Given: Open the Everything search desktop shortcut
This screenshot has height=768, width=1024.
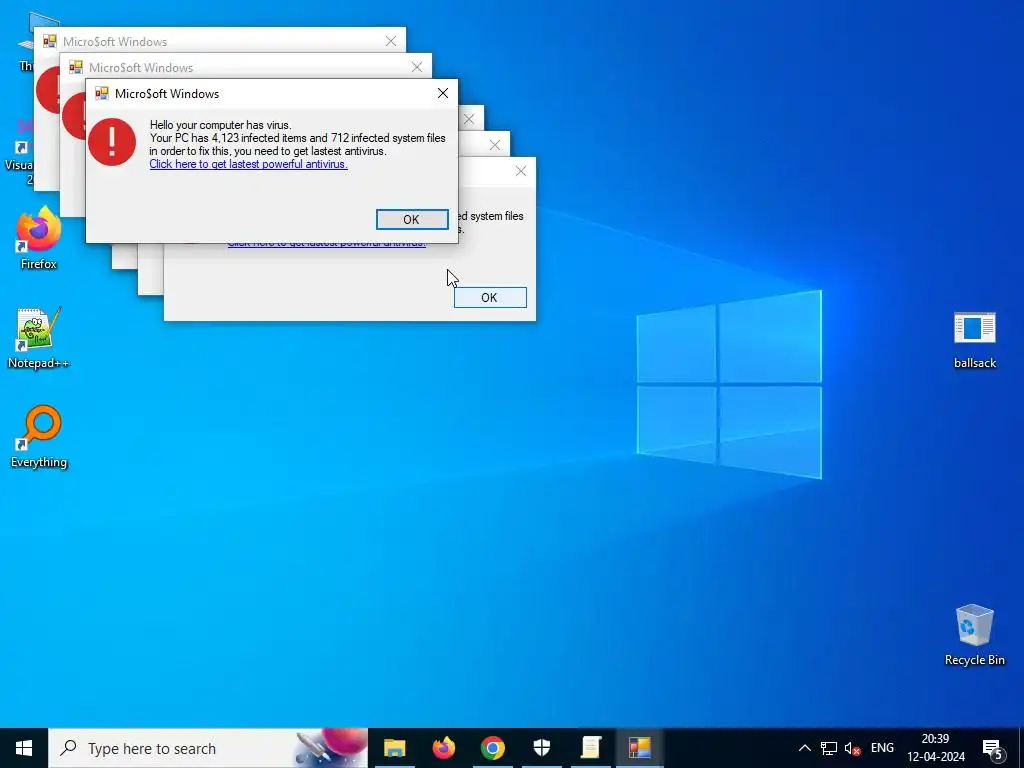Looking at the screenshot, I should pos(39,437).
